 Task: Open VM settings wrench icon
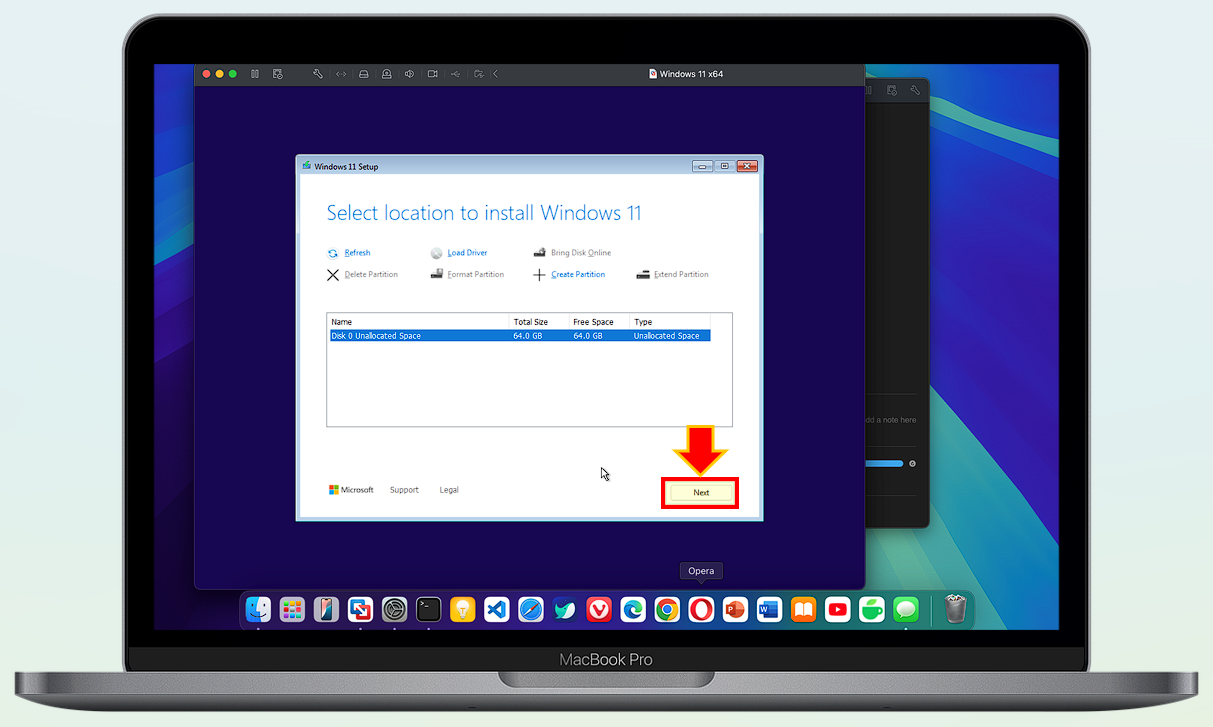[318, 74]
